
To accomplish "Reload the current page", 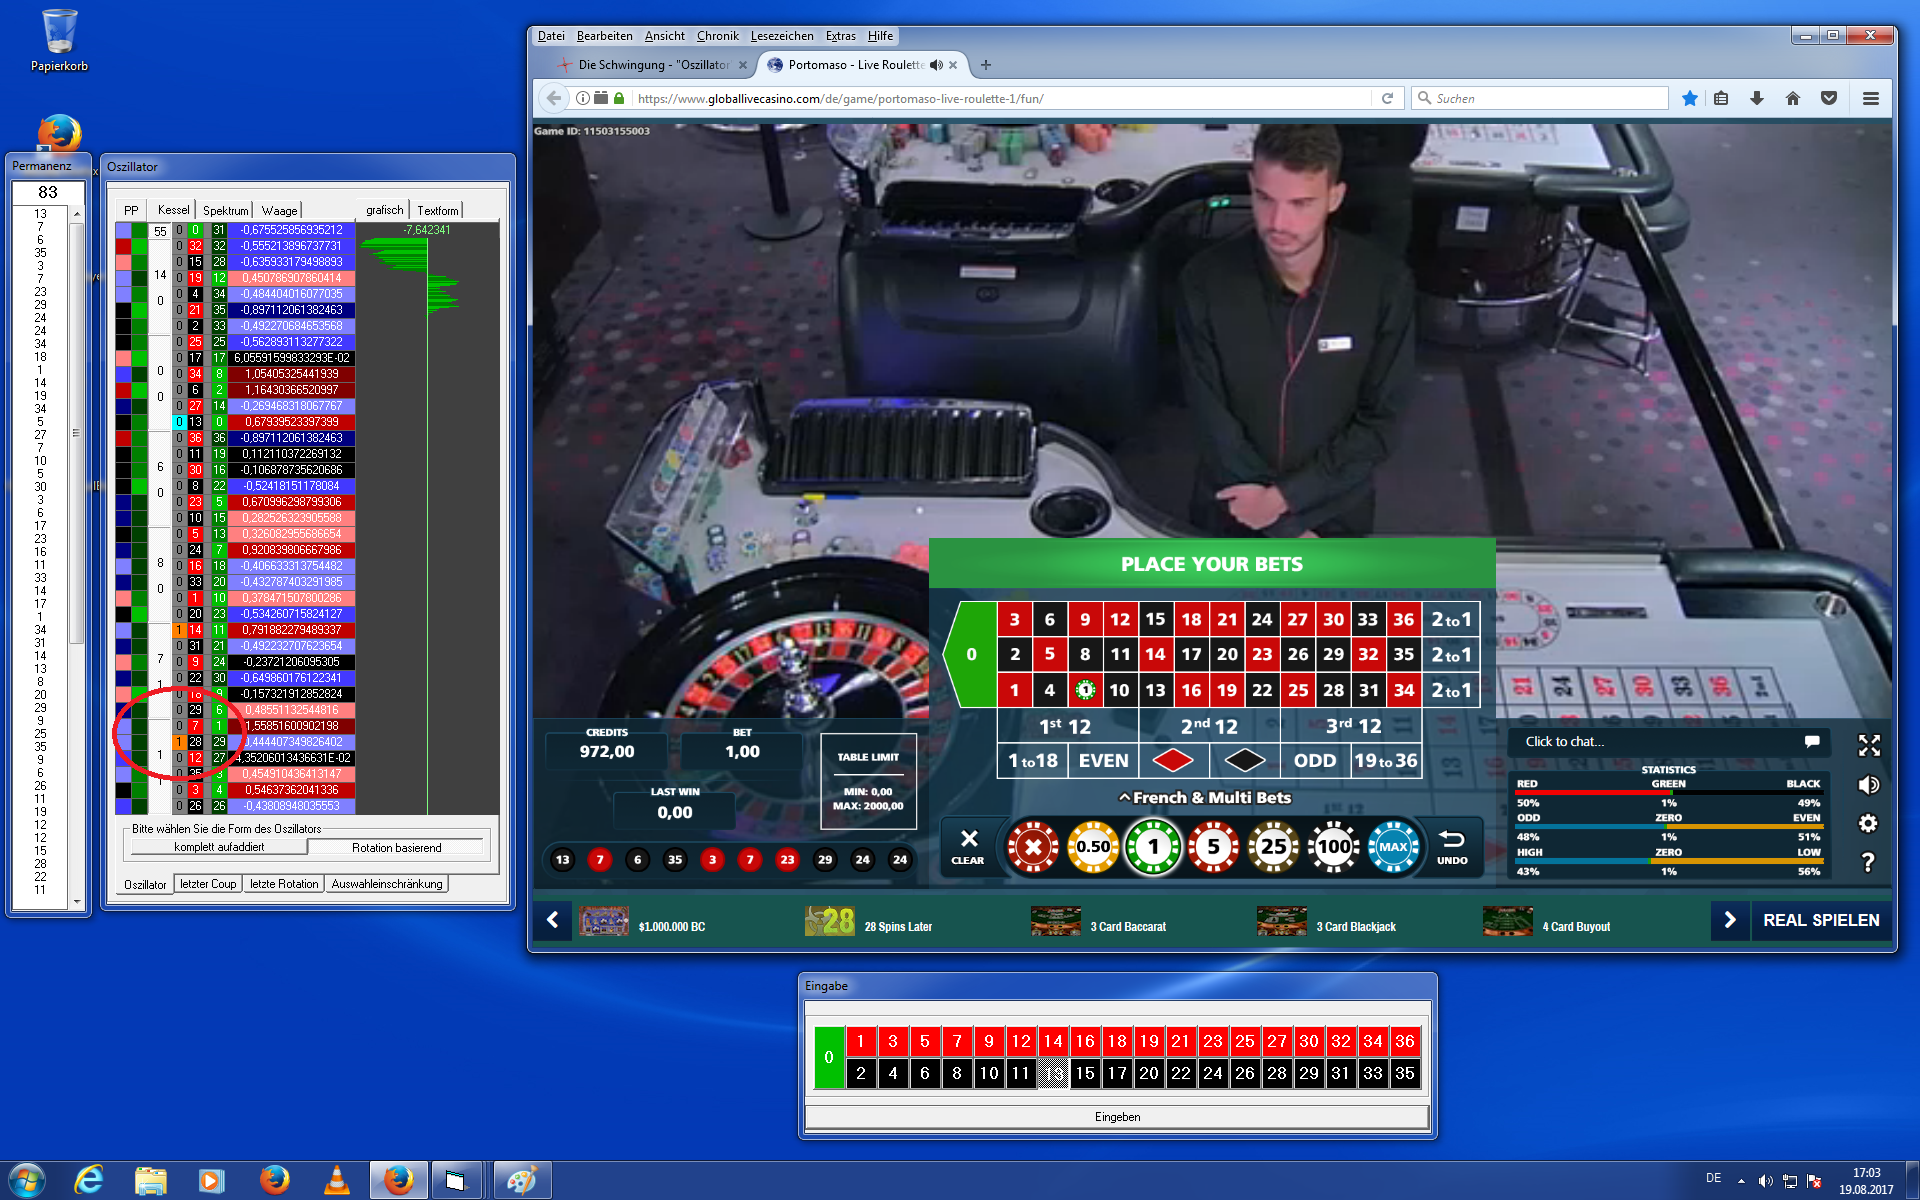I will tap(1387, 98).
